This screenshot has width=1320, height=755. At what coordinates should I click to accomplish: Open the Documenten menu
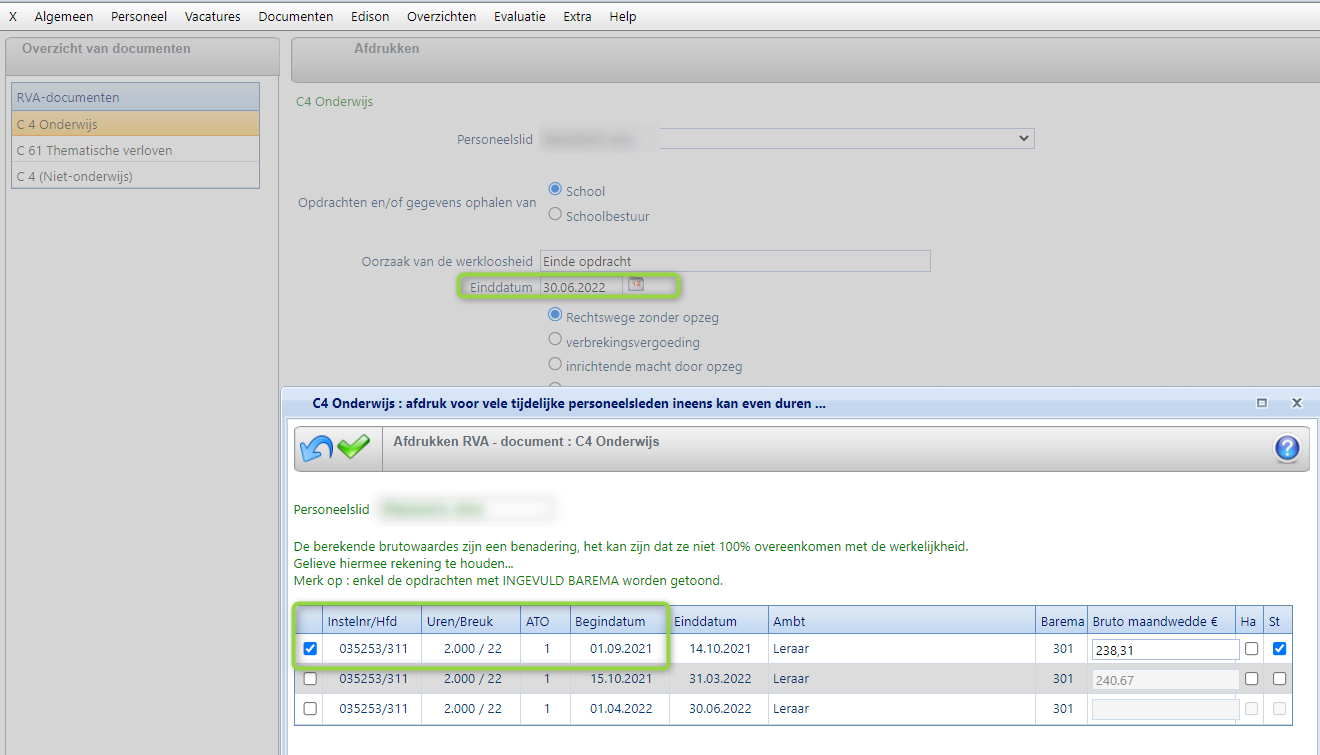point(296,16)
